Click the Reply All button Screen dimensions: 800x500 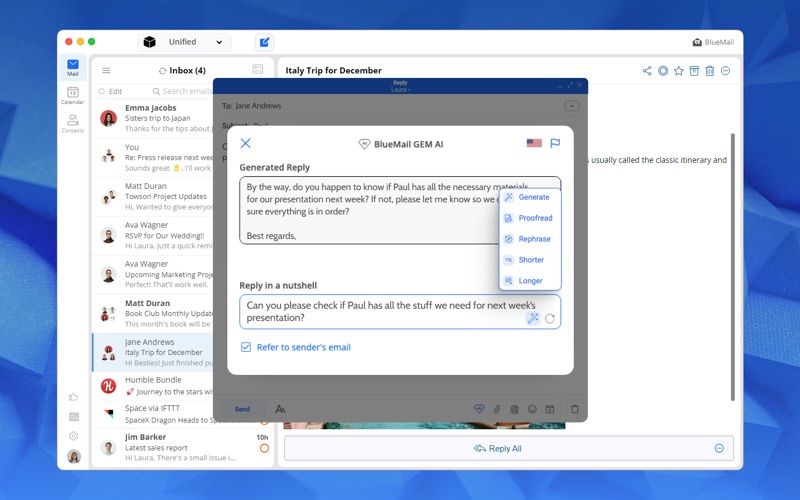pyautogui.click(x=497, y=448)
